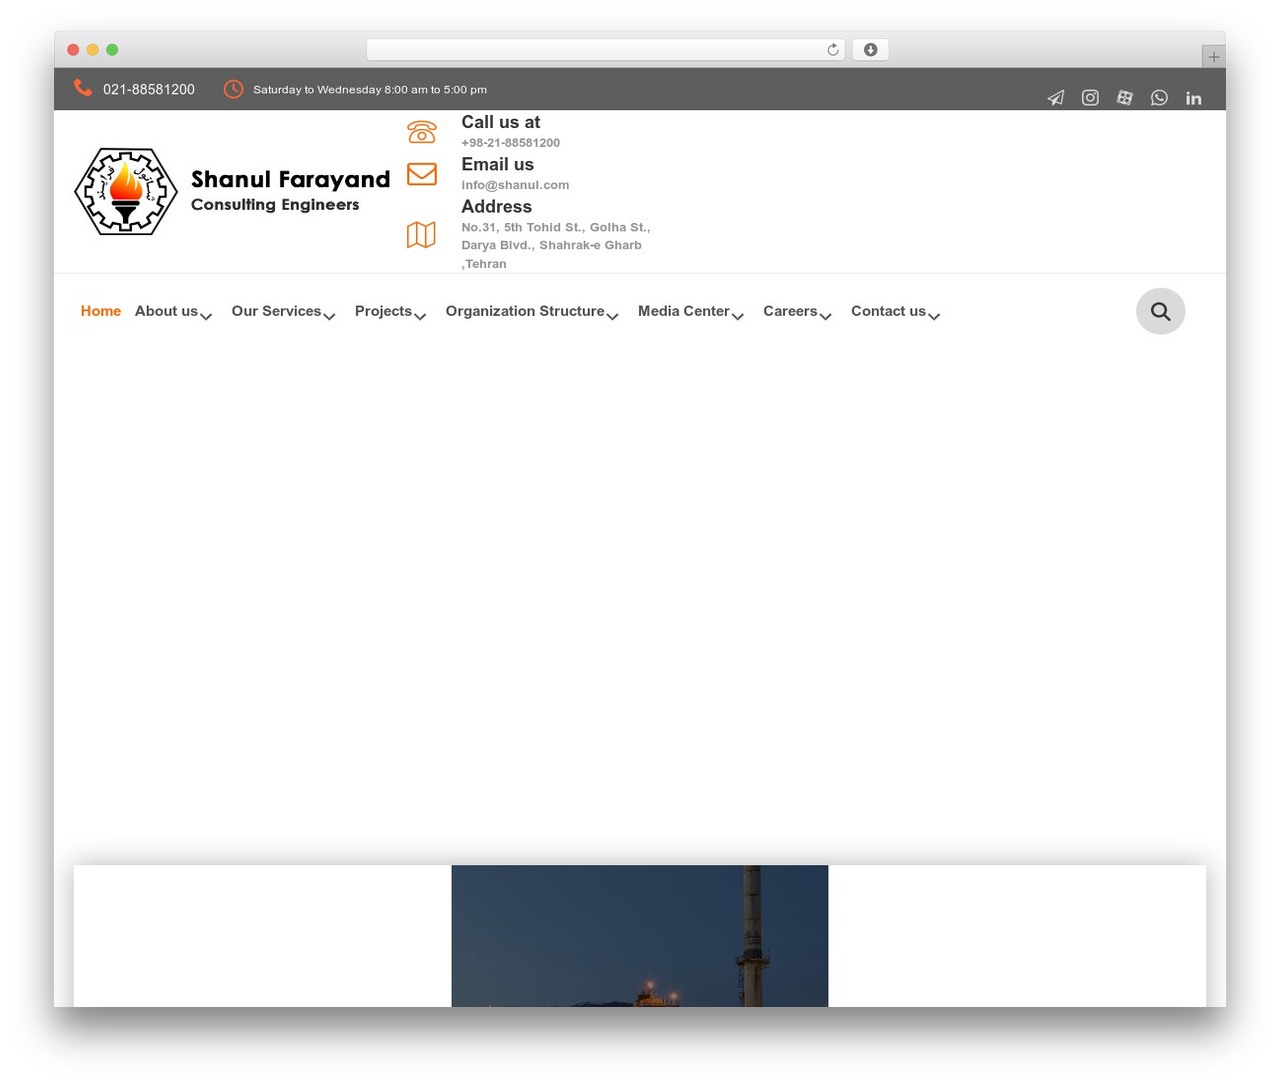Click the Telegram icon in top bar
This screenshot has height=1084, width=1280.
[x=1056, y=97]
